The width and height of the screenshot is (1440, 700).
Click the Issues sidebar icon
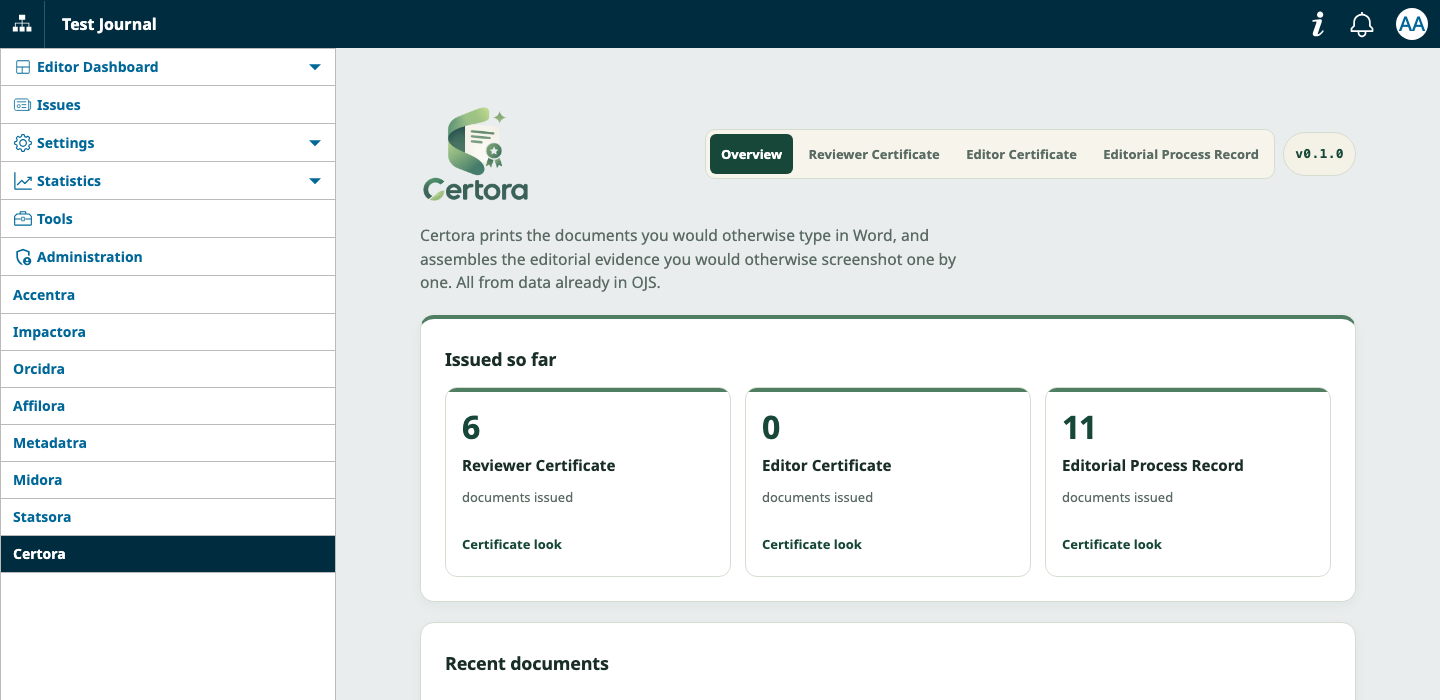click(x=22, y=105)
